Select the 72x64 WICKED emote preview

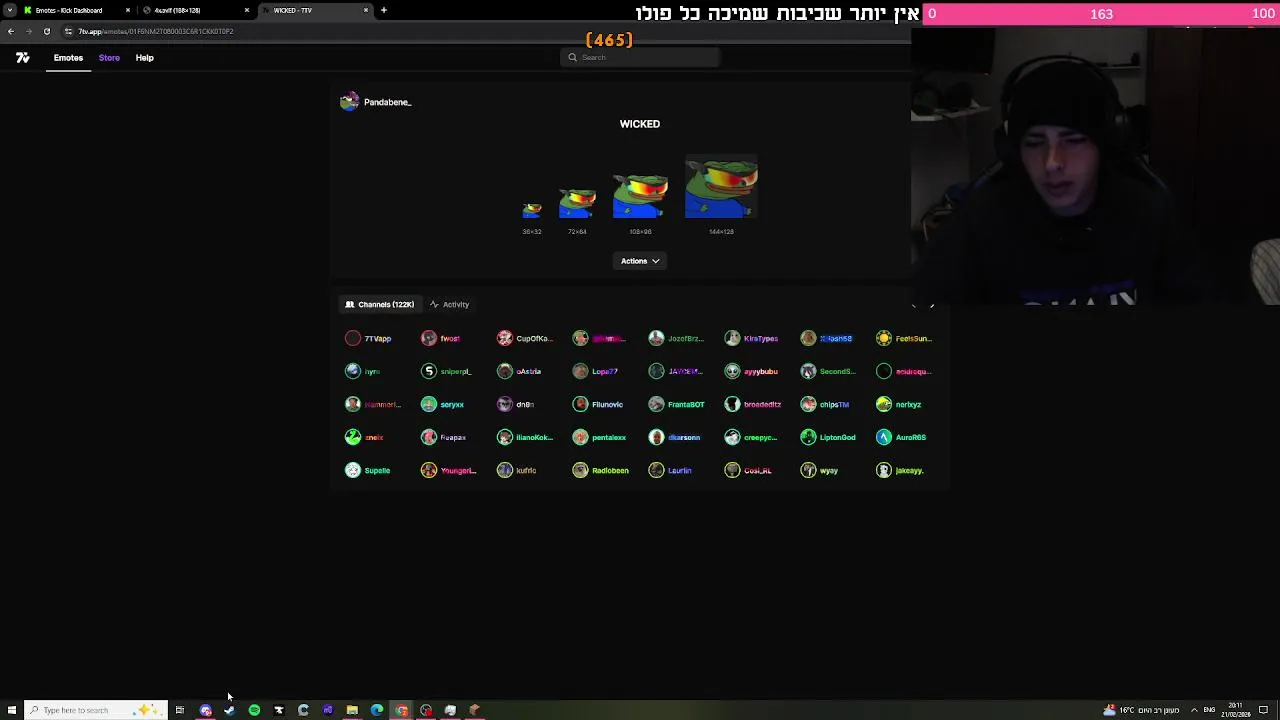tap(577, 202)
